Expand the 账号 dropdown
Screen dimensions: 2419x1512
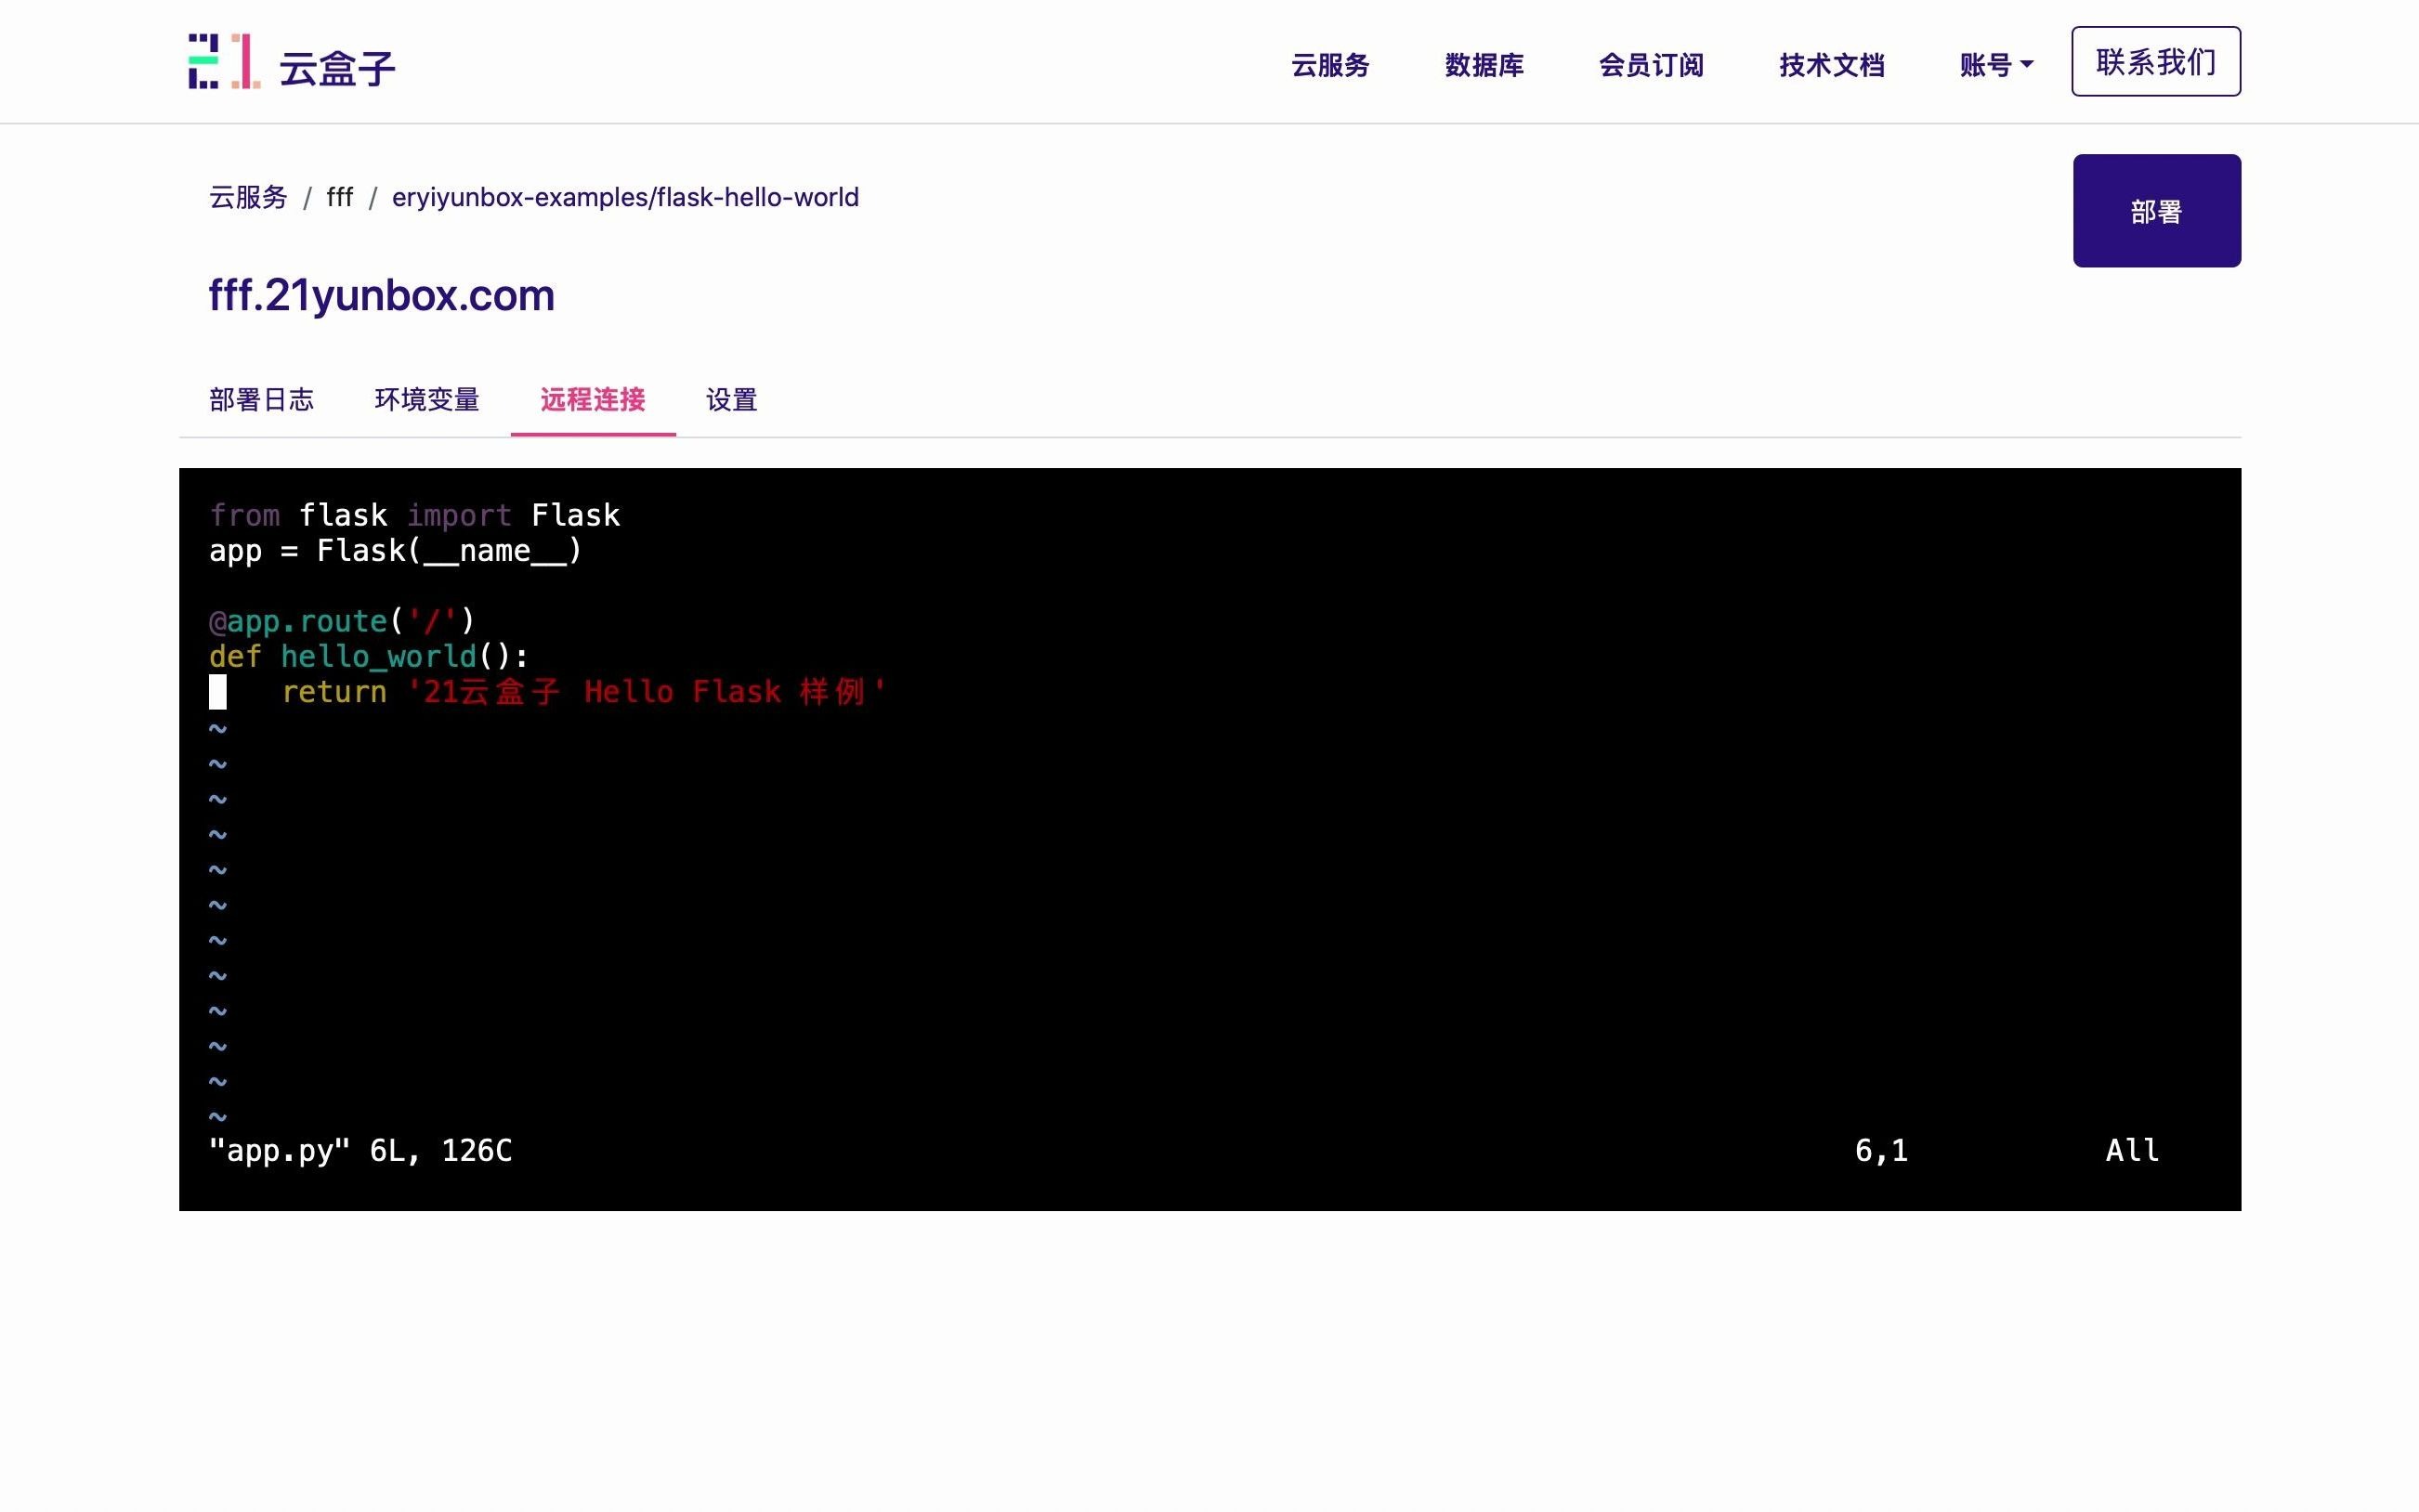coord(1996,65)
